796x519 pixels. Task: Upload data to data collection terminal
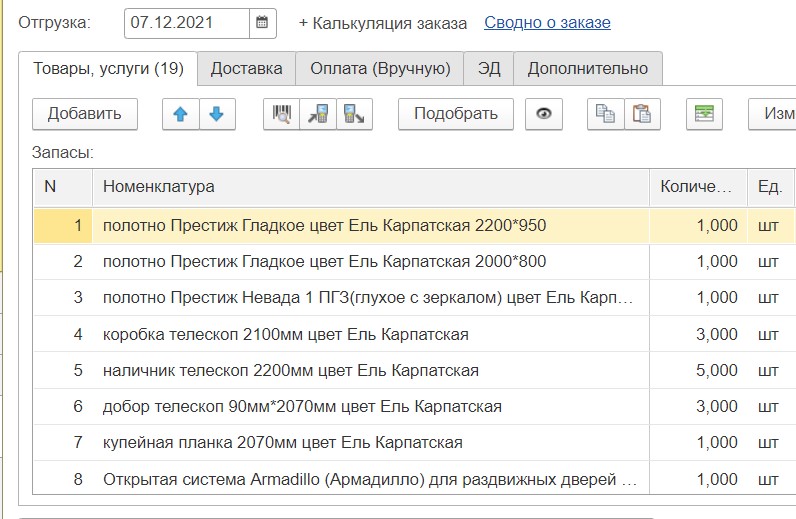click(354, 114)
